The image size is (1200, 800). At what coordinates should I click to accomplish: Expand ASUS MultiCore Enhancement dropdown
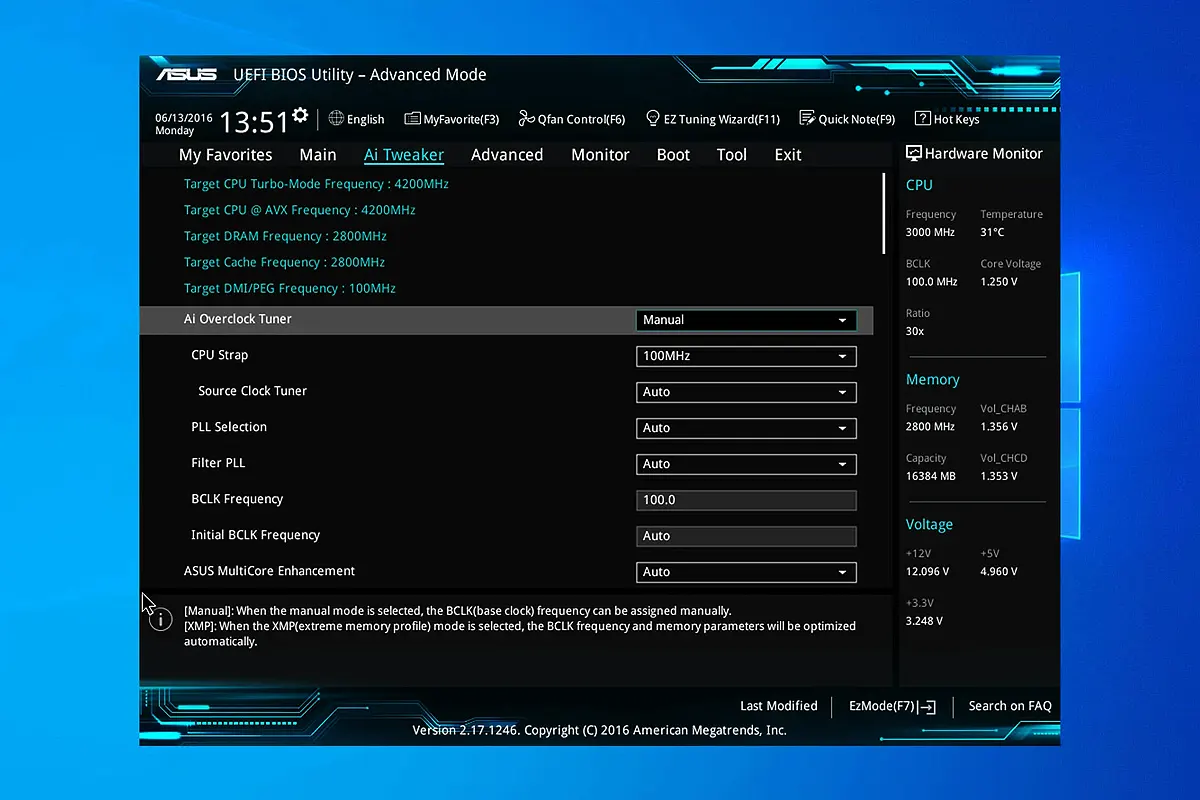tap(746, 572)
